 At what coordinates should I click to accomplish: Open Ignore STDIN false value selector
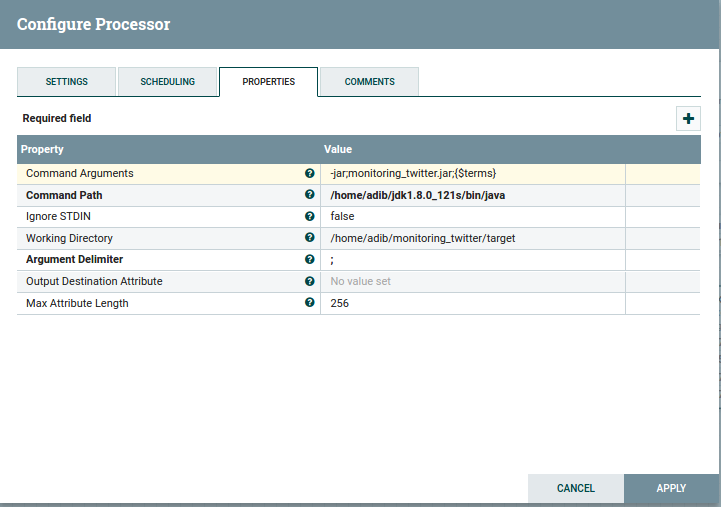(x=472, y=217)
